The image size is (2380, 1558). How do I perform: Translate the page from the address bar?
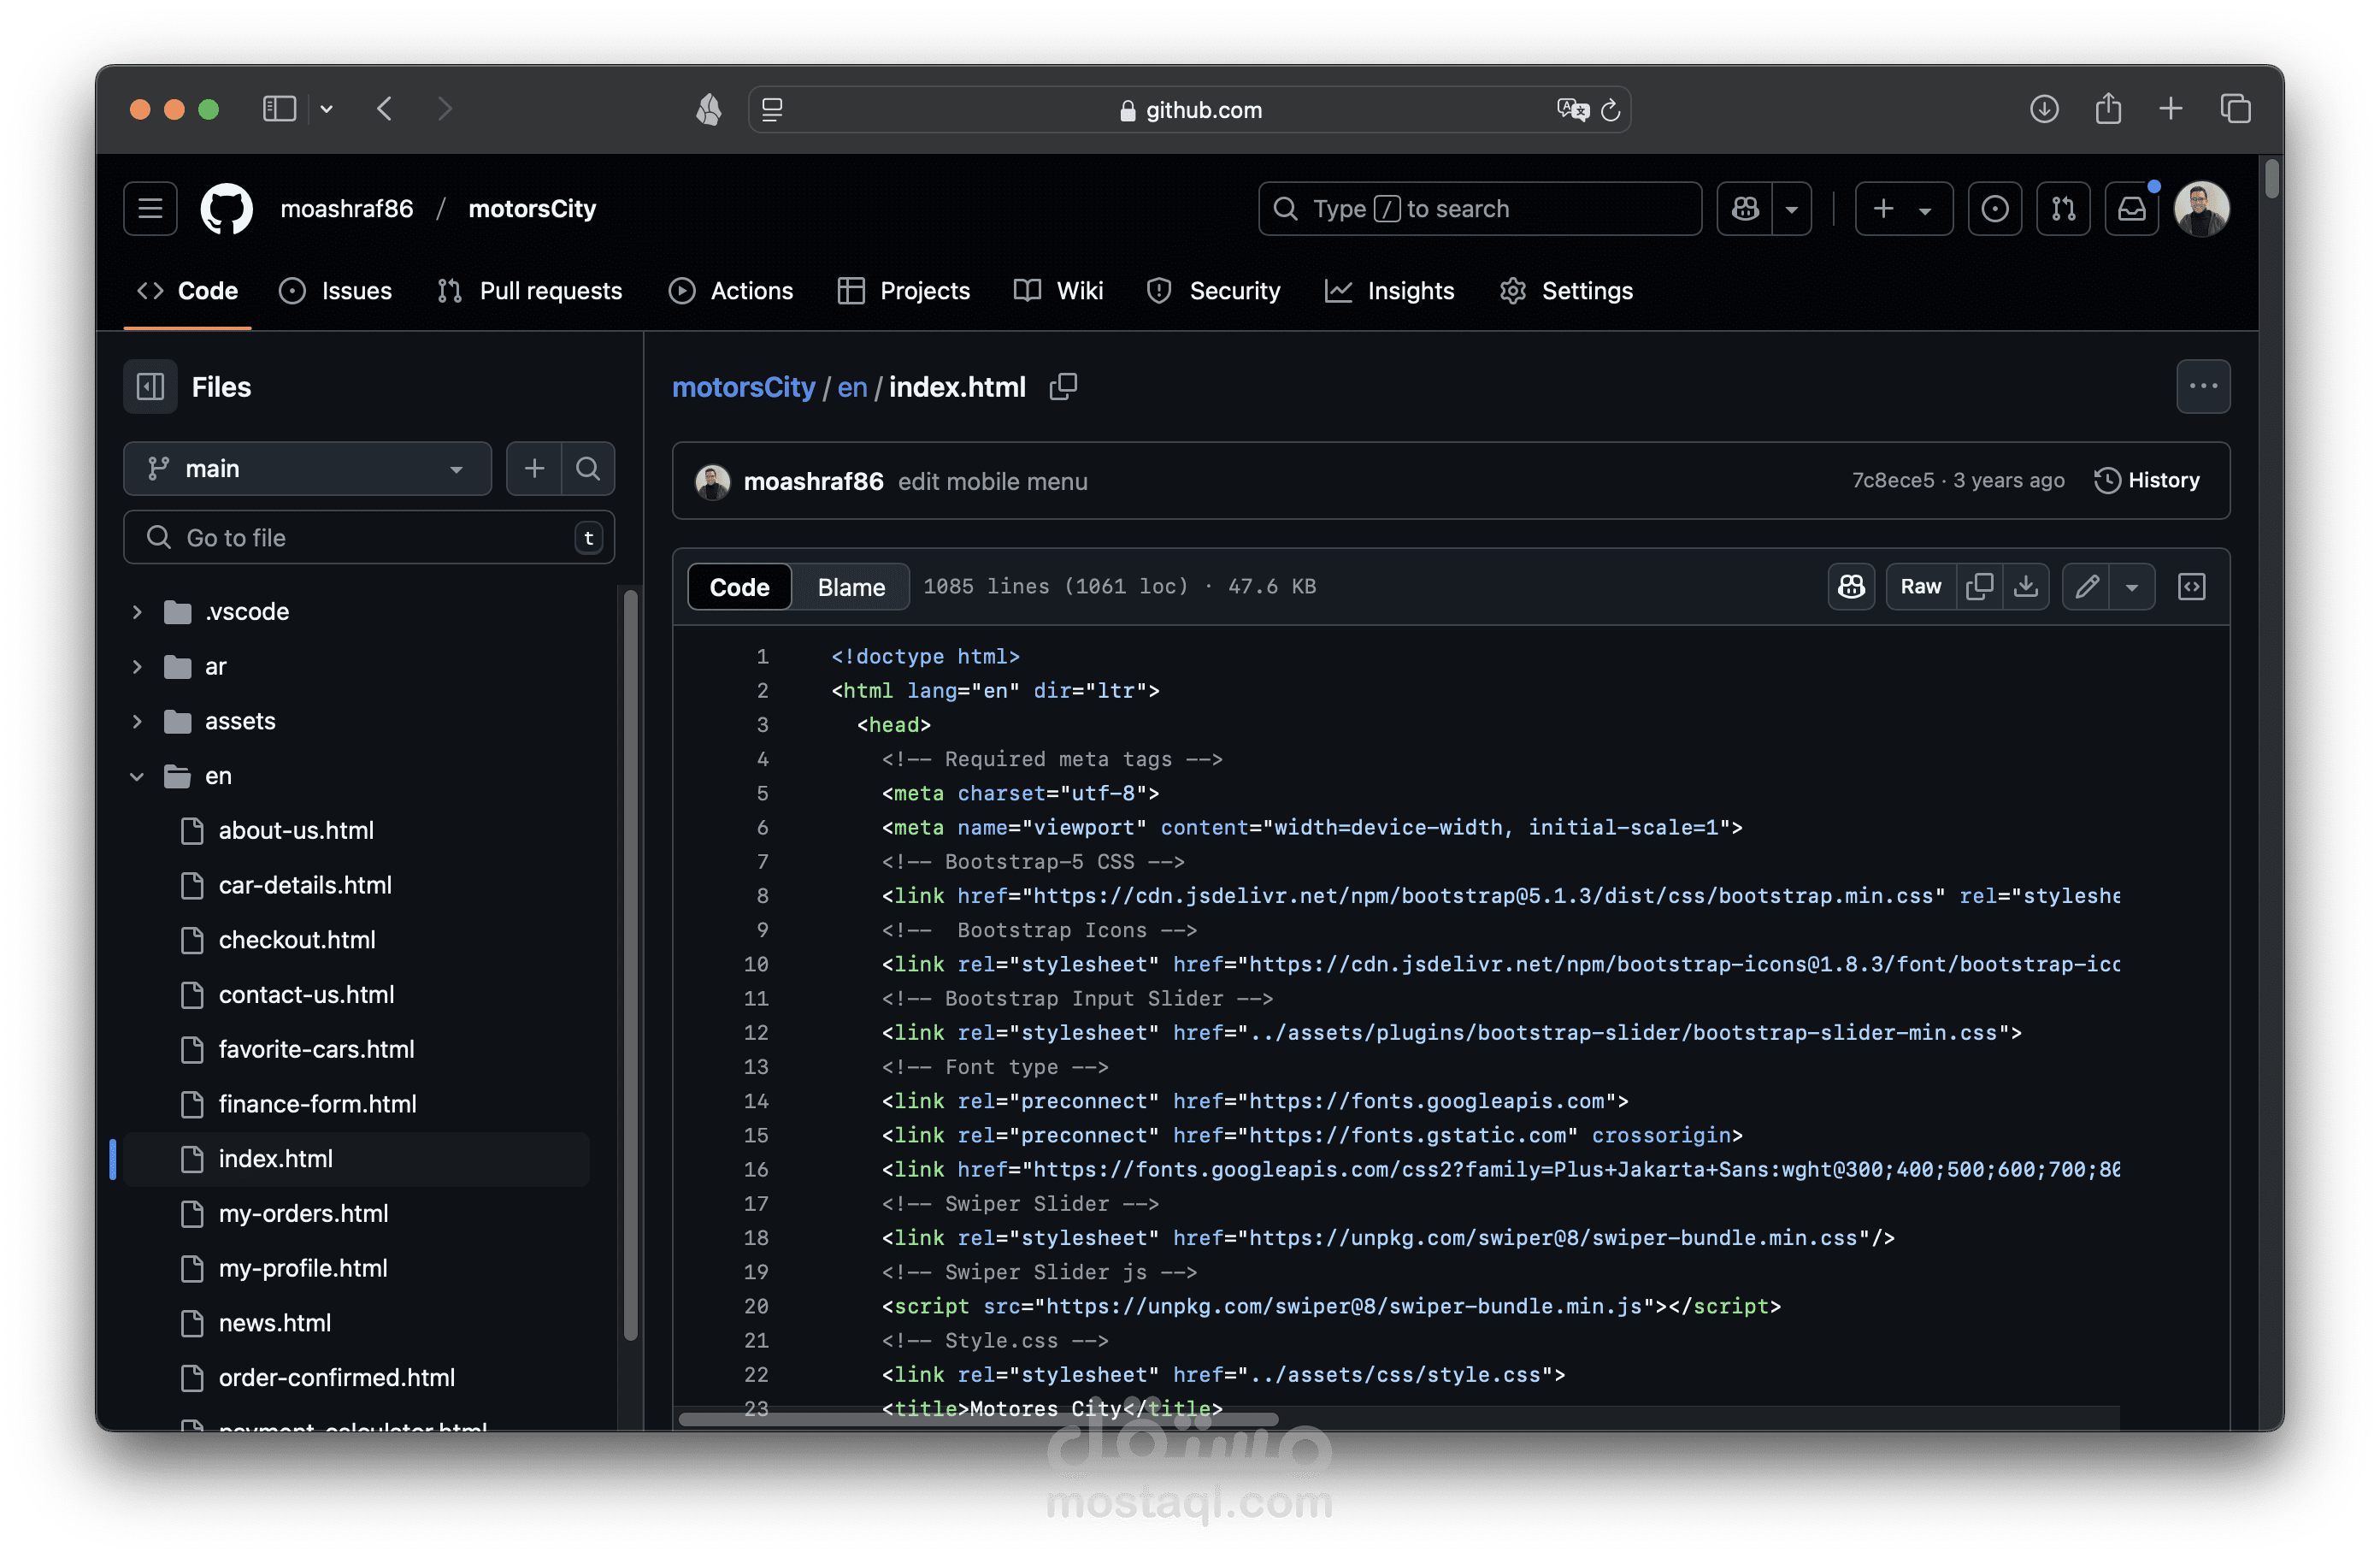point(1572,110)
